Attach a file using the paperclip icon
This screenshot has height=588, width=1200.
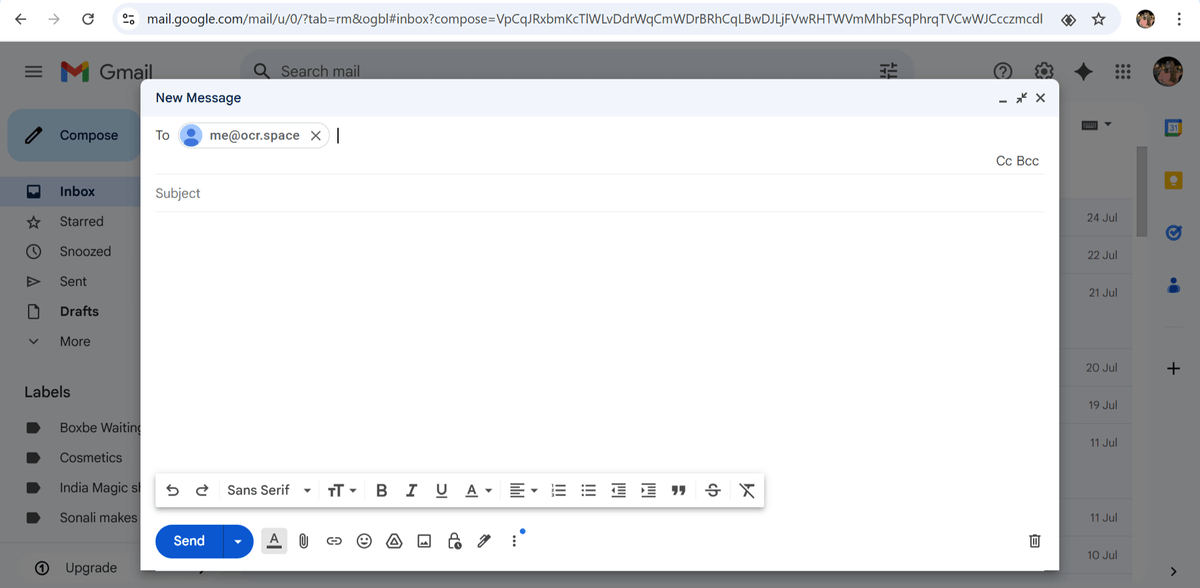[304, 541]
